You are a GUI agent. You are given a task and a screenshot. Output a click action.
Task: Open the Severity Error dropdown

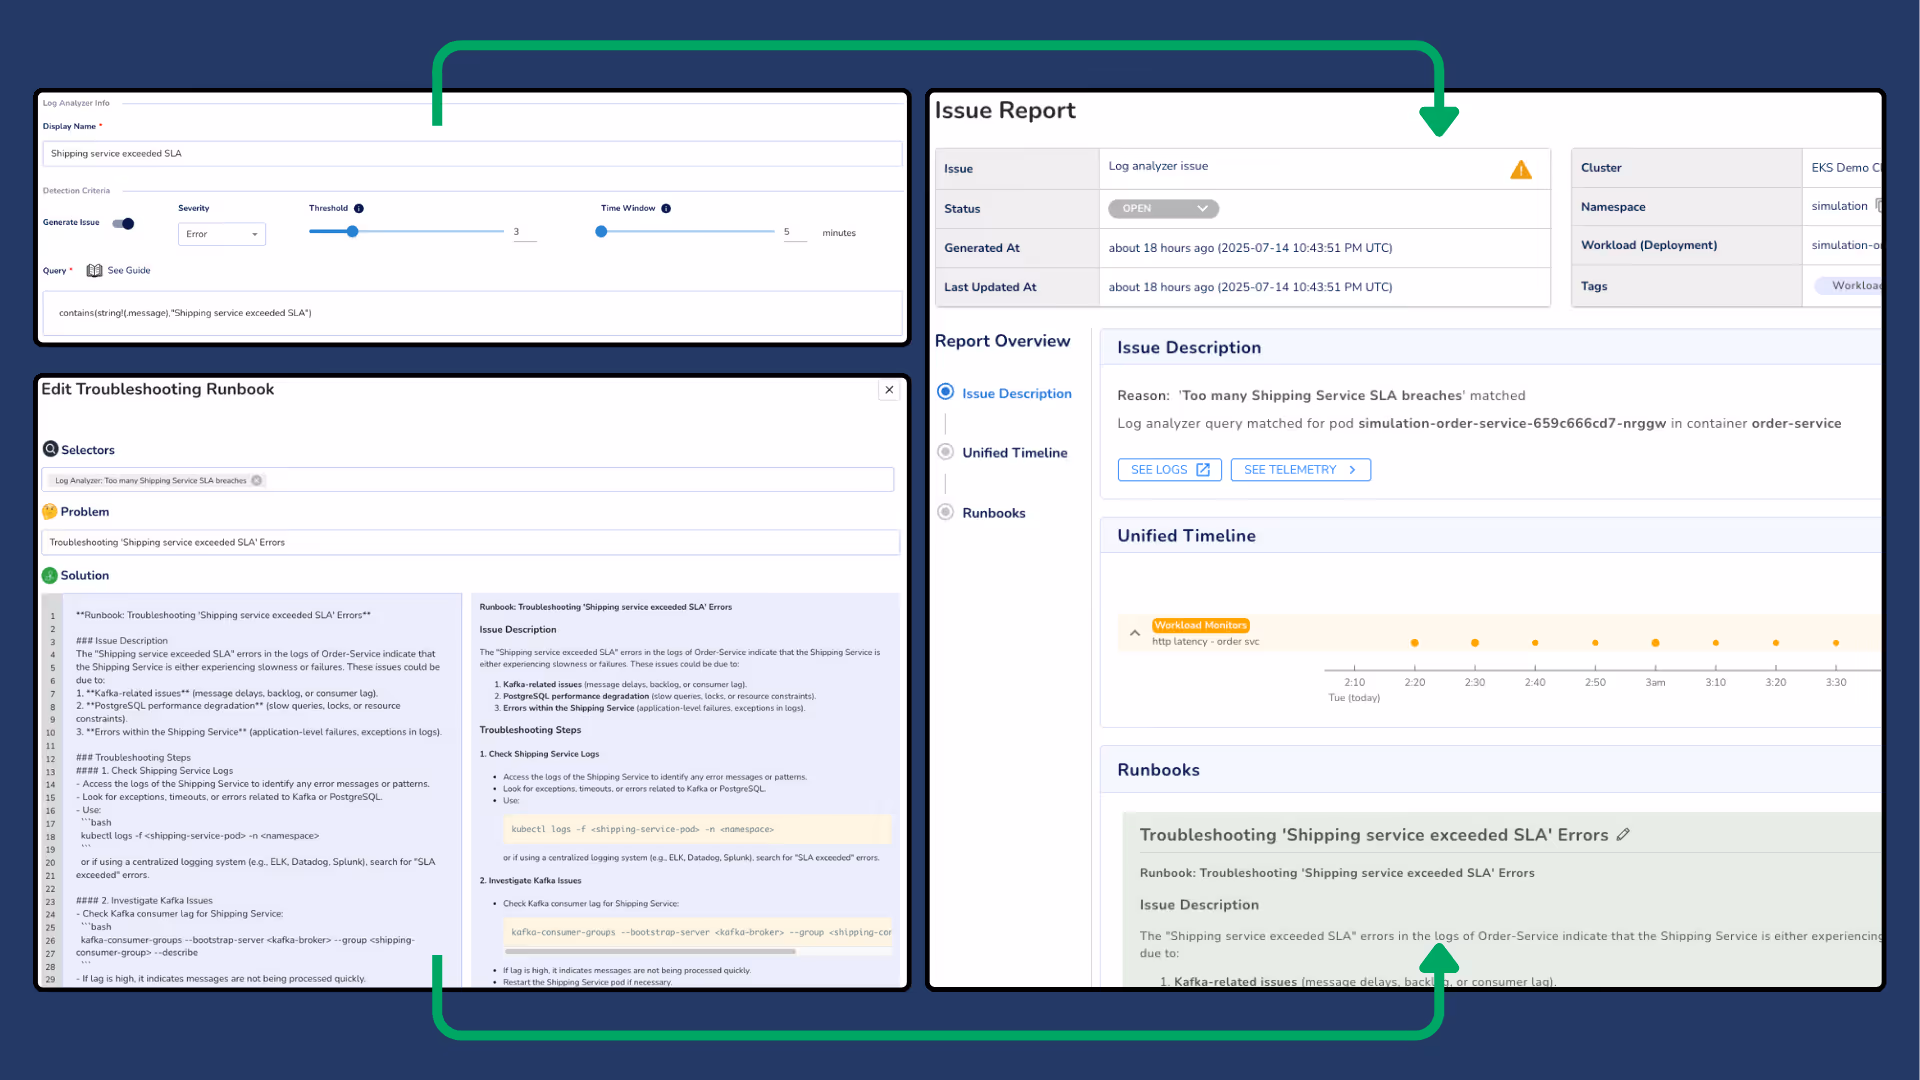point(222,234)
